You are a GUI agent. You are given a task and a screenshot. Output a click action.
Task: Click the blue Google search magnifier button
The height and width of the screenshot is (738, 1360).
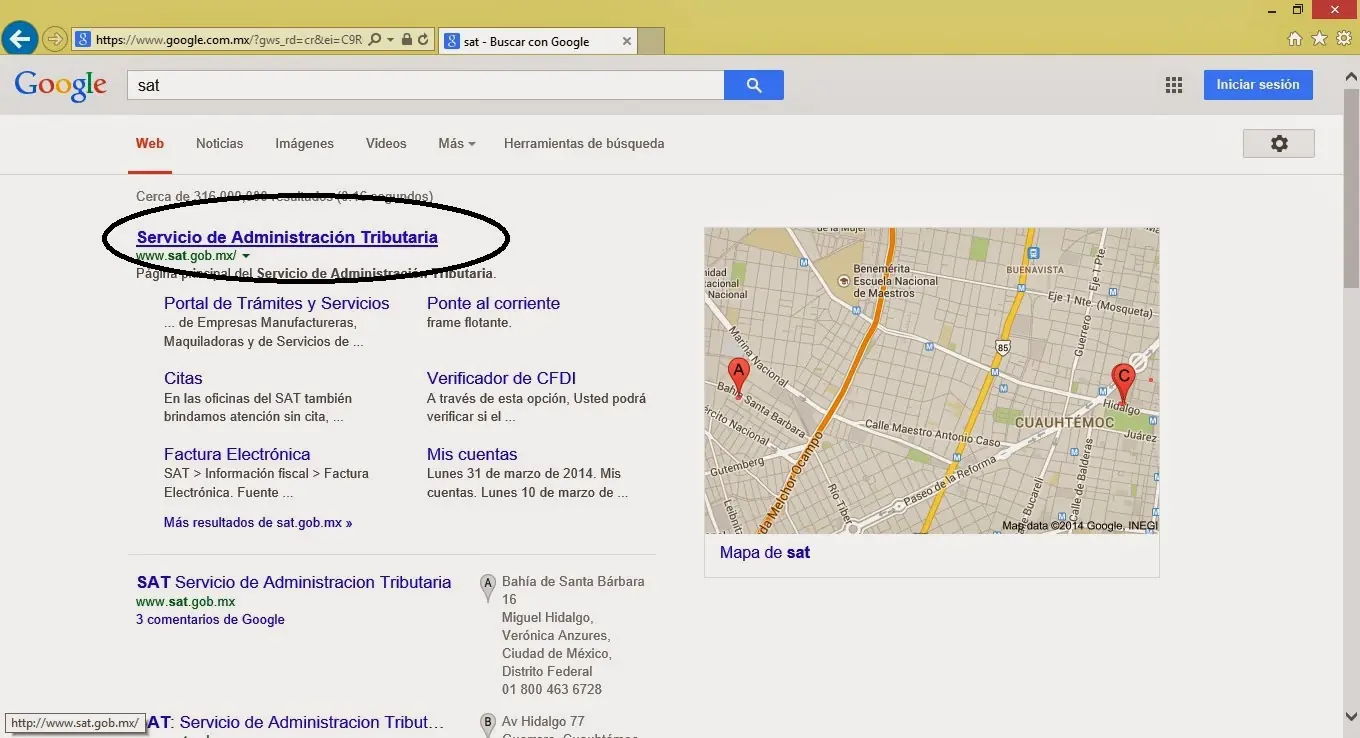click(754, 85)
